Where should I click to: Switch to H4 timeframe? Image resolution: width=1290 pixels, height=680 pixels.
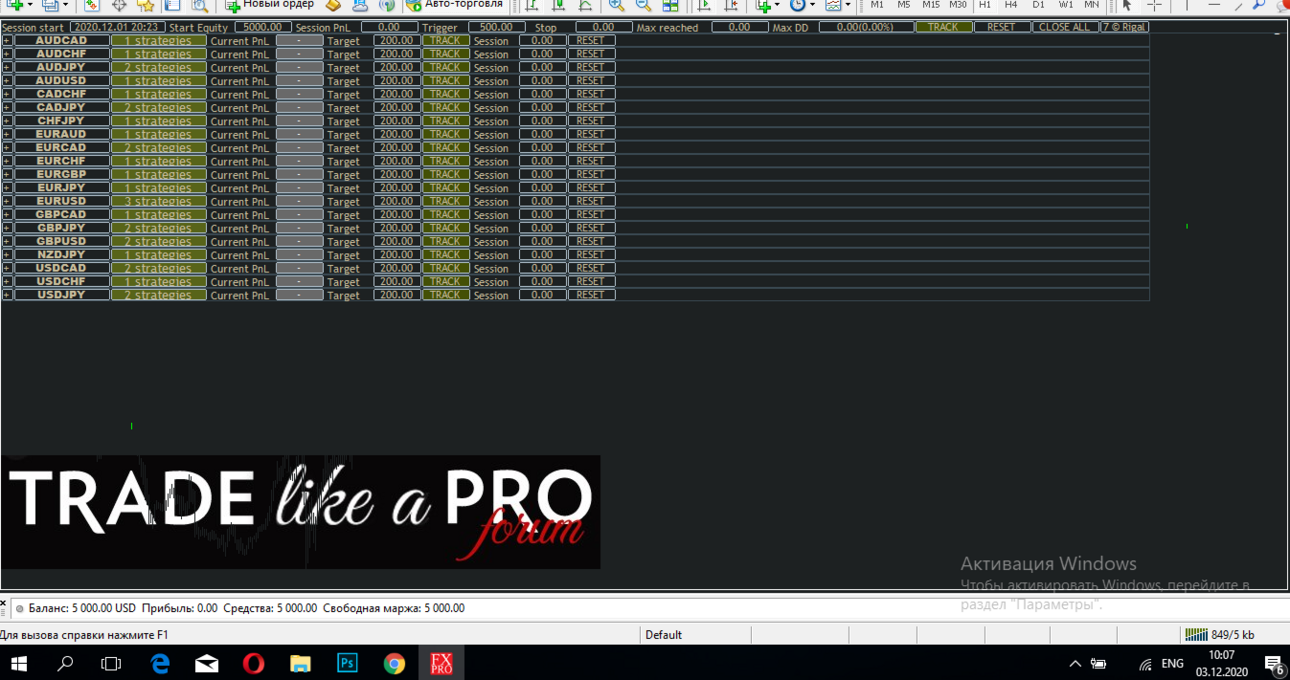pos(1011,5)
